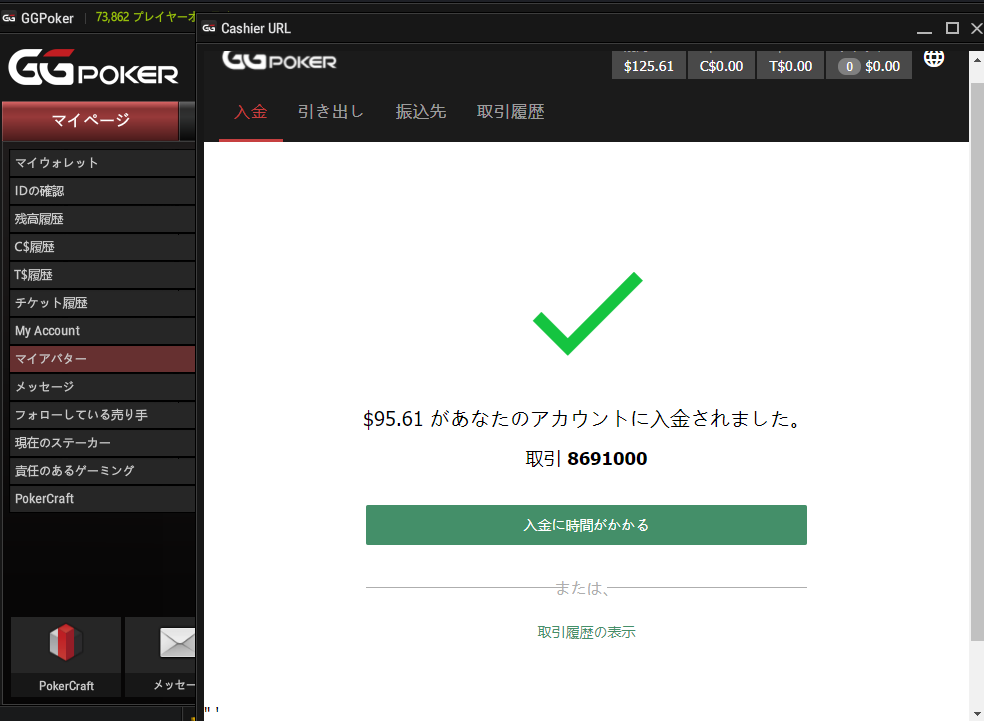Open 現在のステーカー in sidebar

(102, 442)
